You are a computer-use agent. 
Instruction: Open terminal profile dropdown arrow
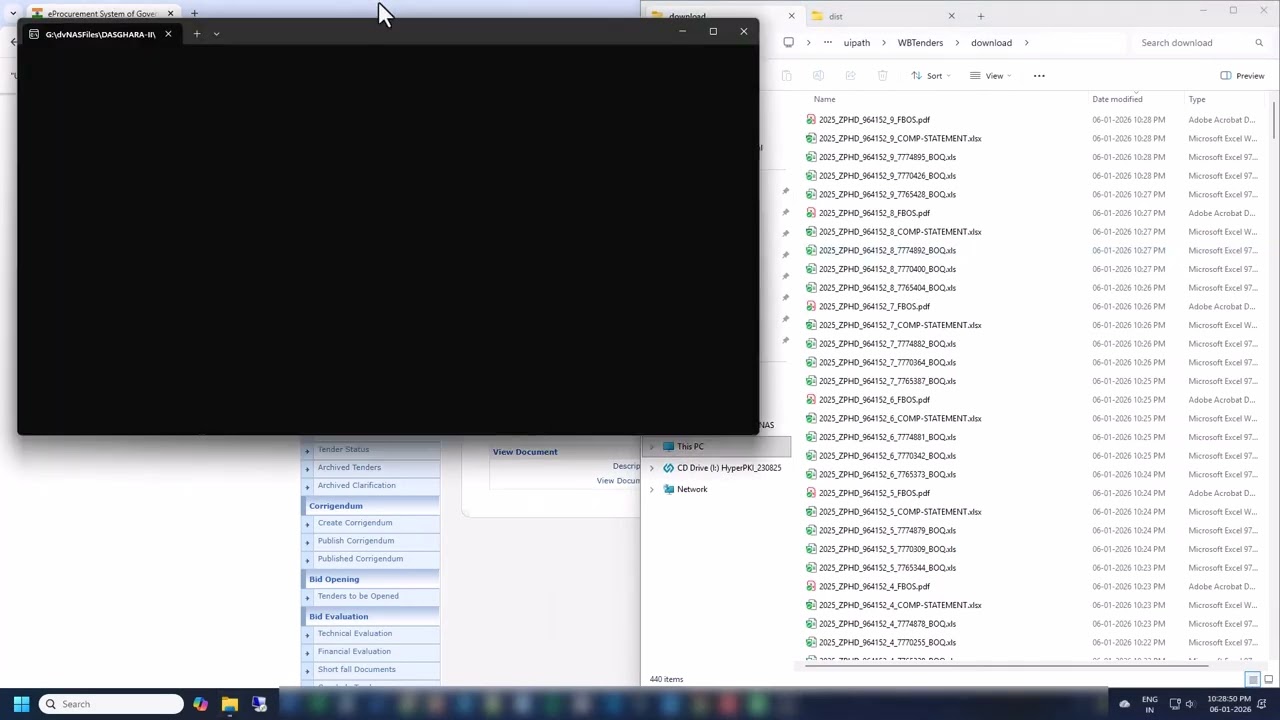point(216,34)
